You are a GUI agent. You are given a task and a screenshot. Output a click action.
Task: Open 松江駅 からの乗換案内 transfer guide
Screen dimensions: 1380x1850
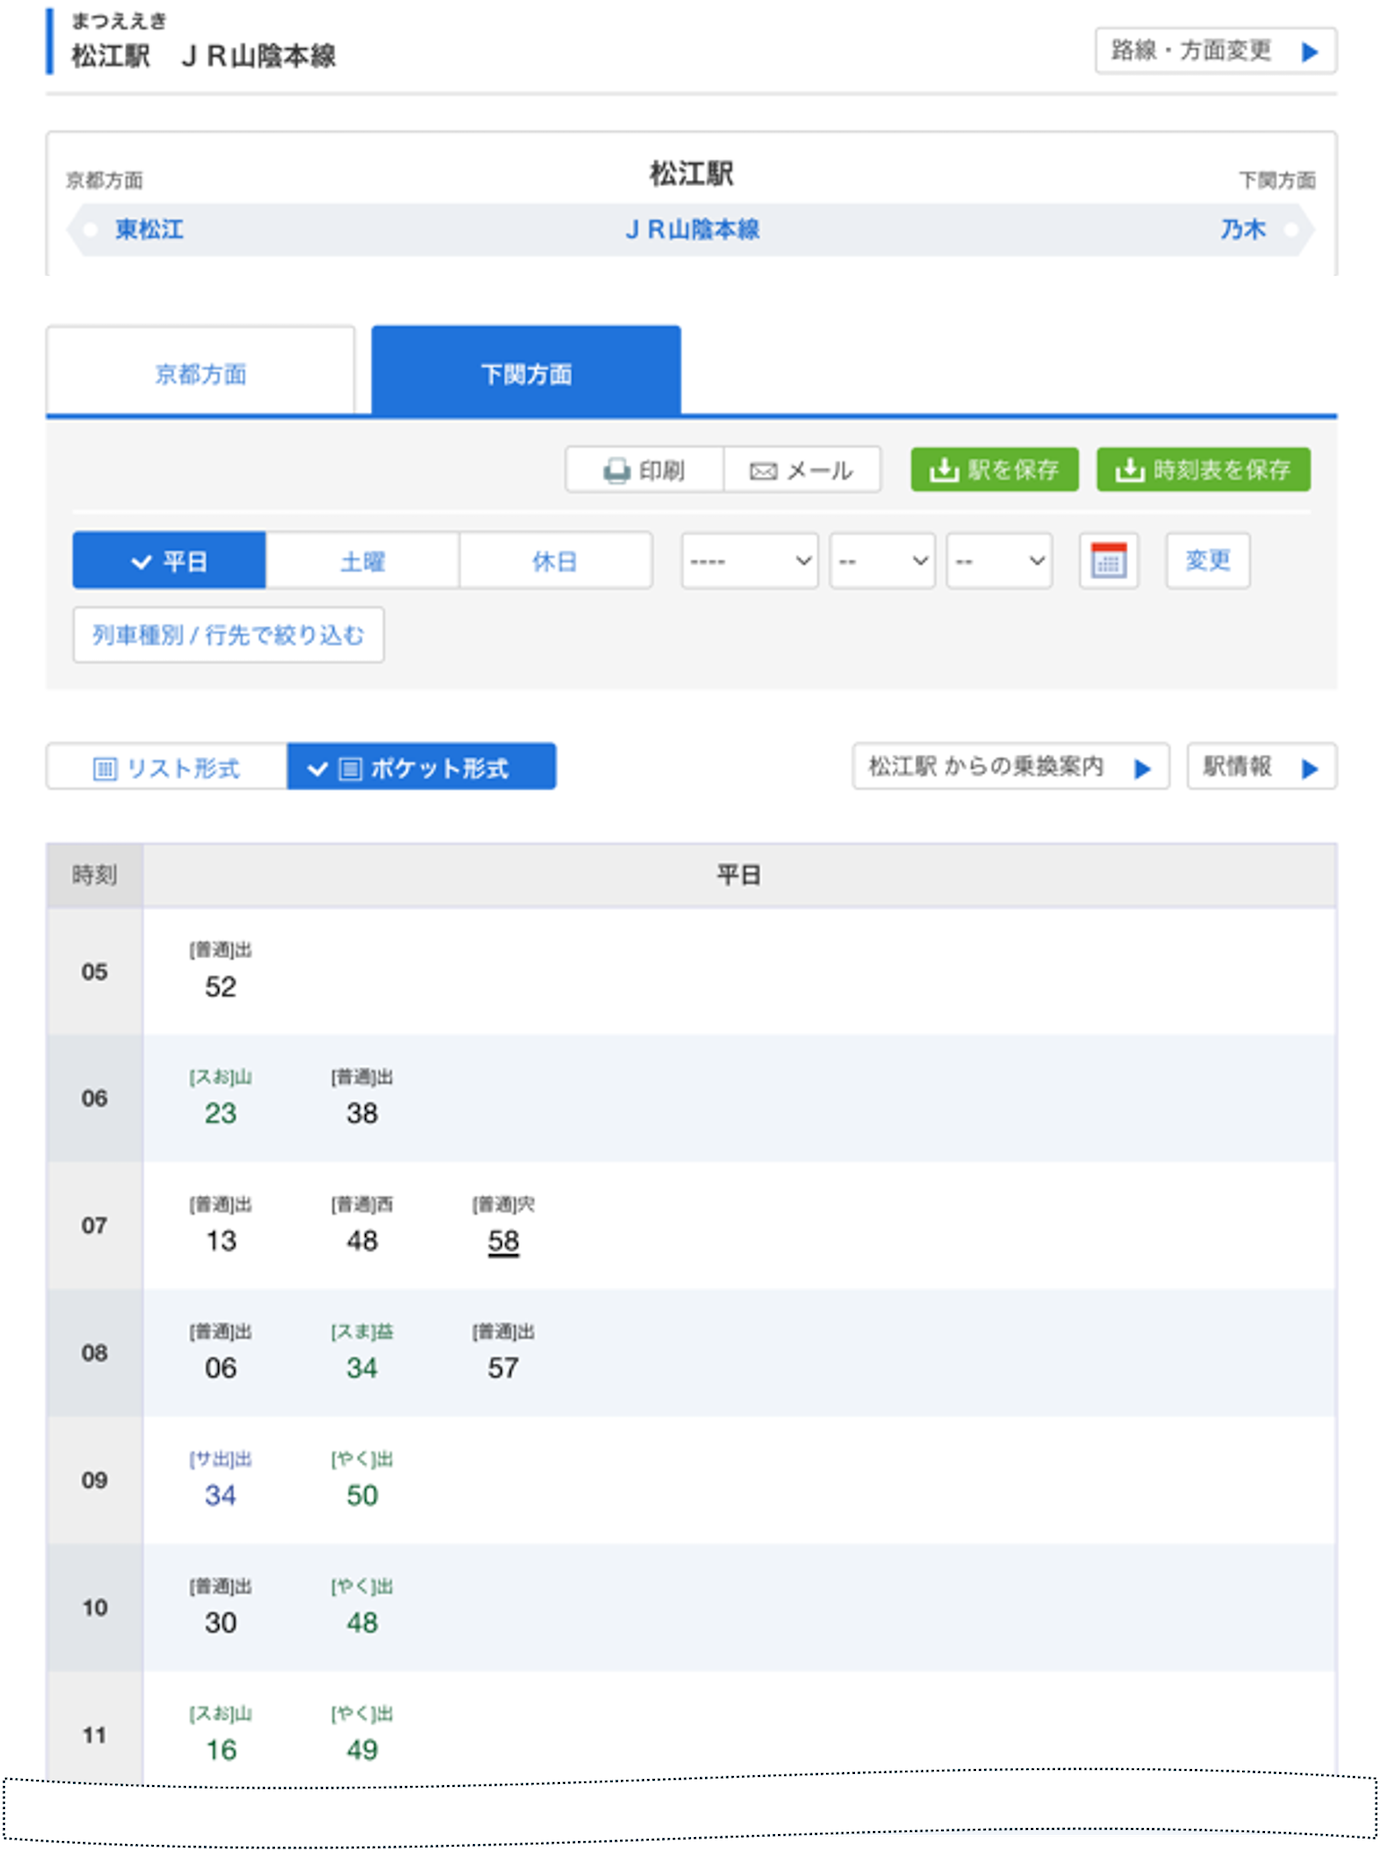pos(1011,767)
